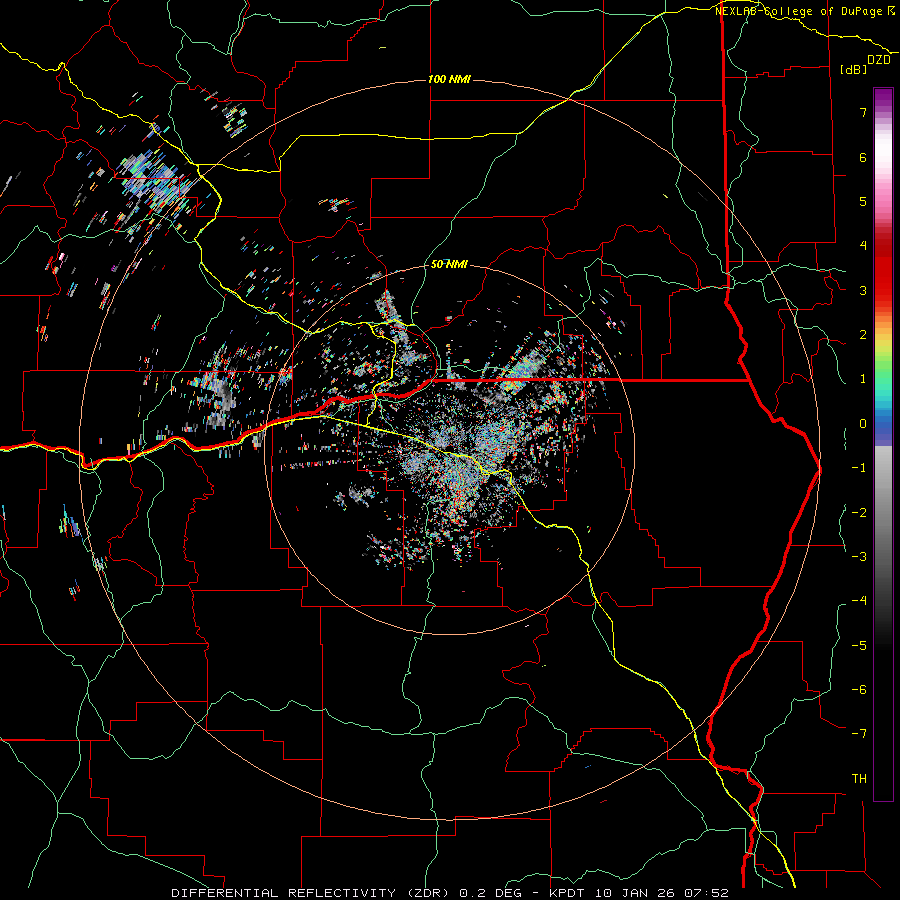Select the -2 dB scale value
Image resolution: width=900 pixels, height=900 pixels.
tap(859, 513)
